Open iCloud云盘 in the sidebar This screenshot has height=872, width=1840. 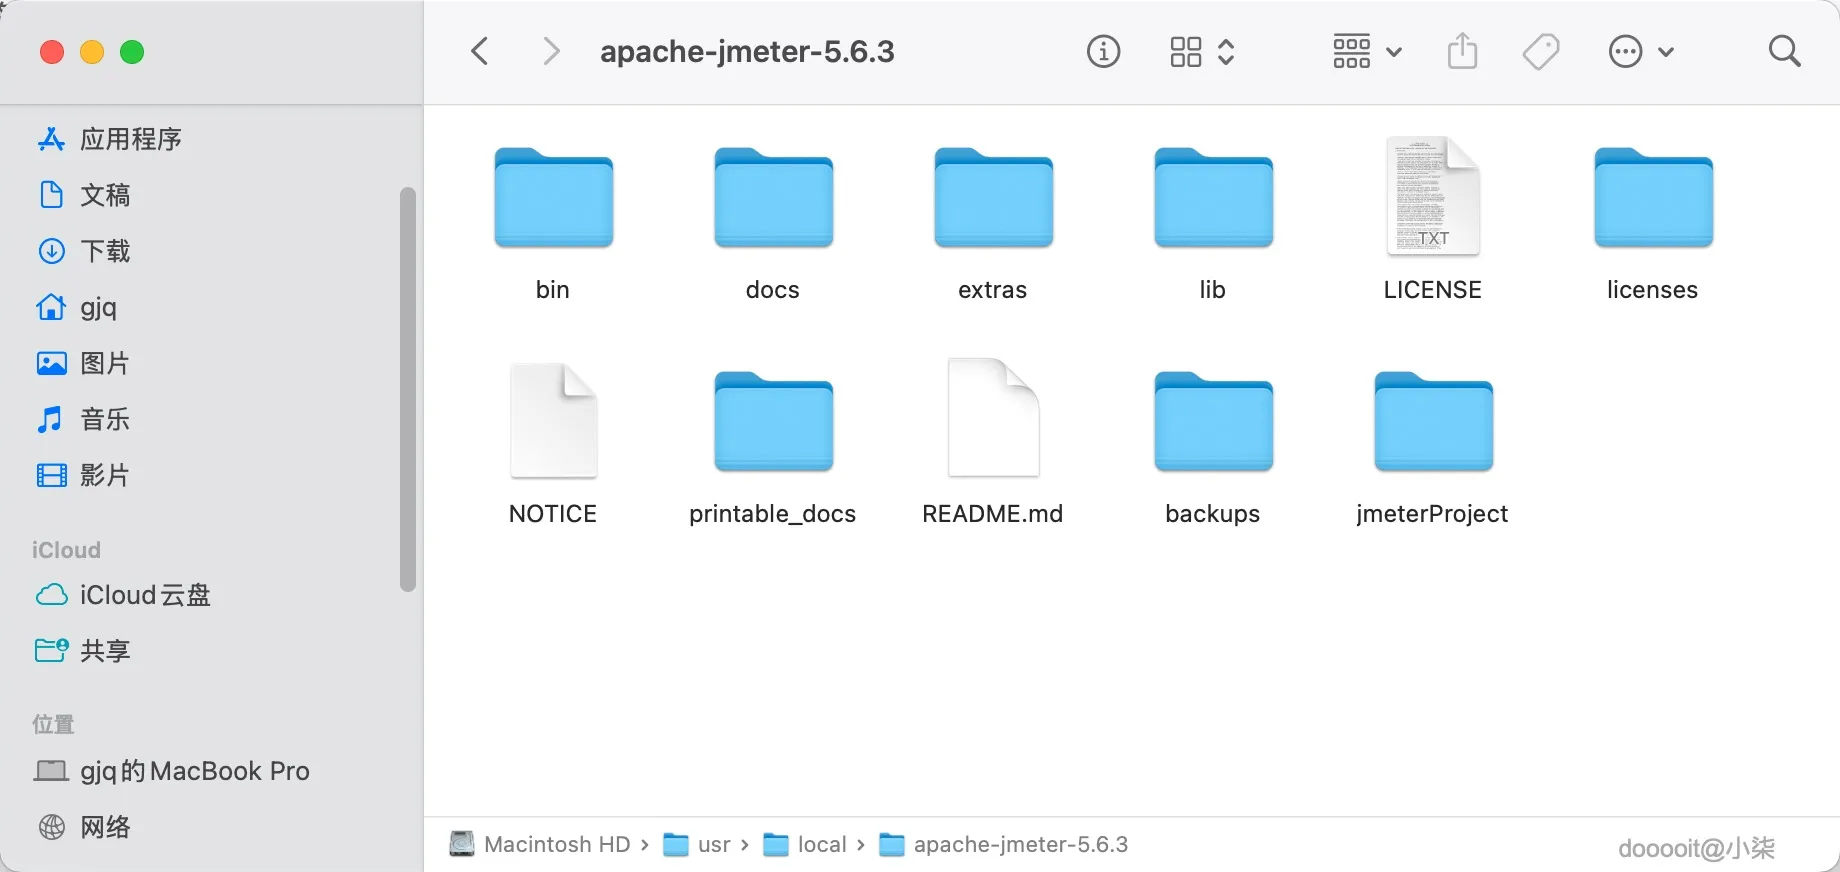click(x=124, y=595)
